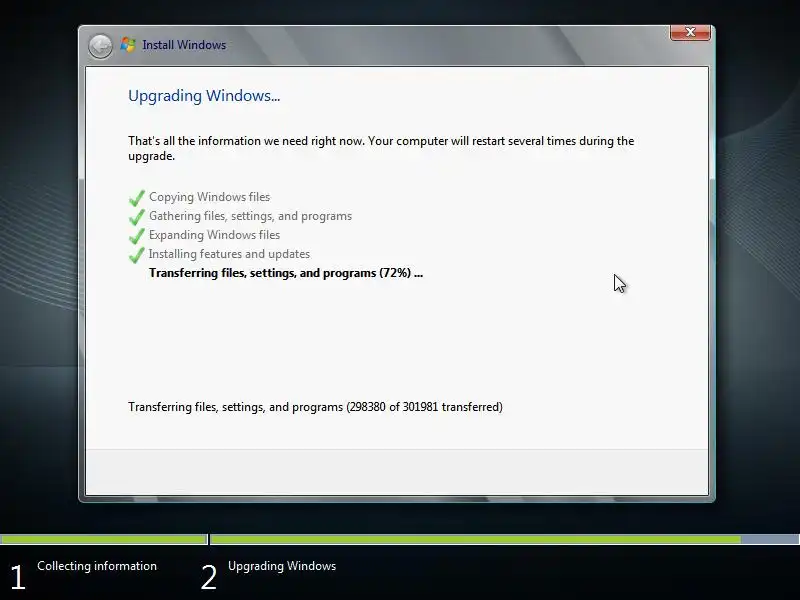This screenshot has height=600, width=800.
Task: Click the '298380 of 301981 transferred' status line
Action: [x=315, y=407]
